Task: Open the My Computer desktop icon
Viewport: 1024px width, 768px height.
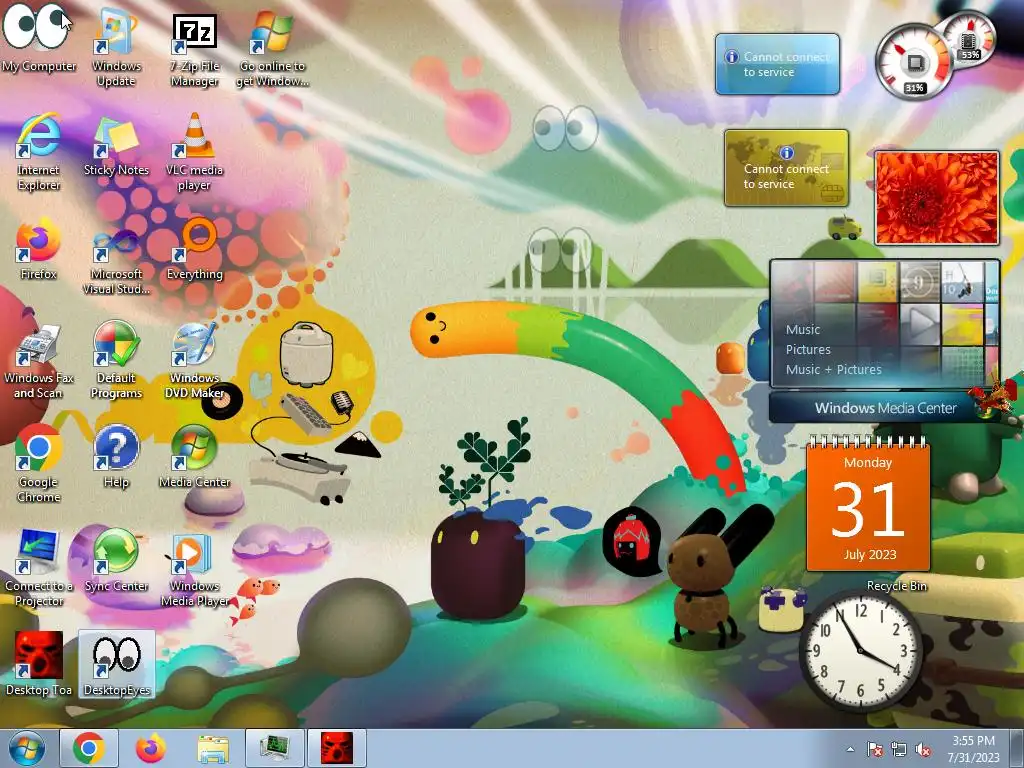Action: point(38,40)
